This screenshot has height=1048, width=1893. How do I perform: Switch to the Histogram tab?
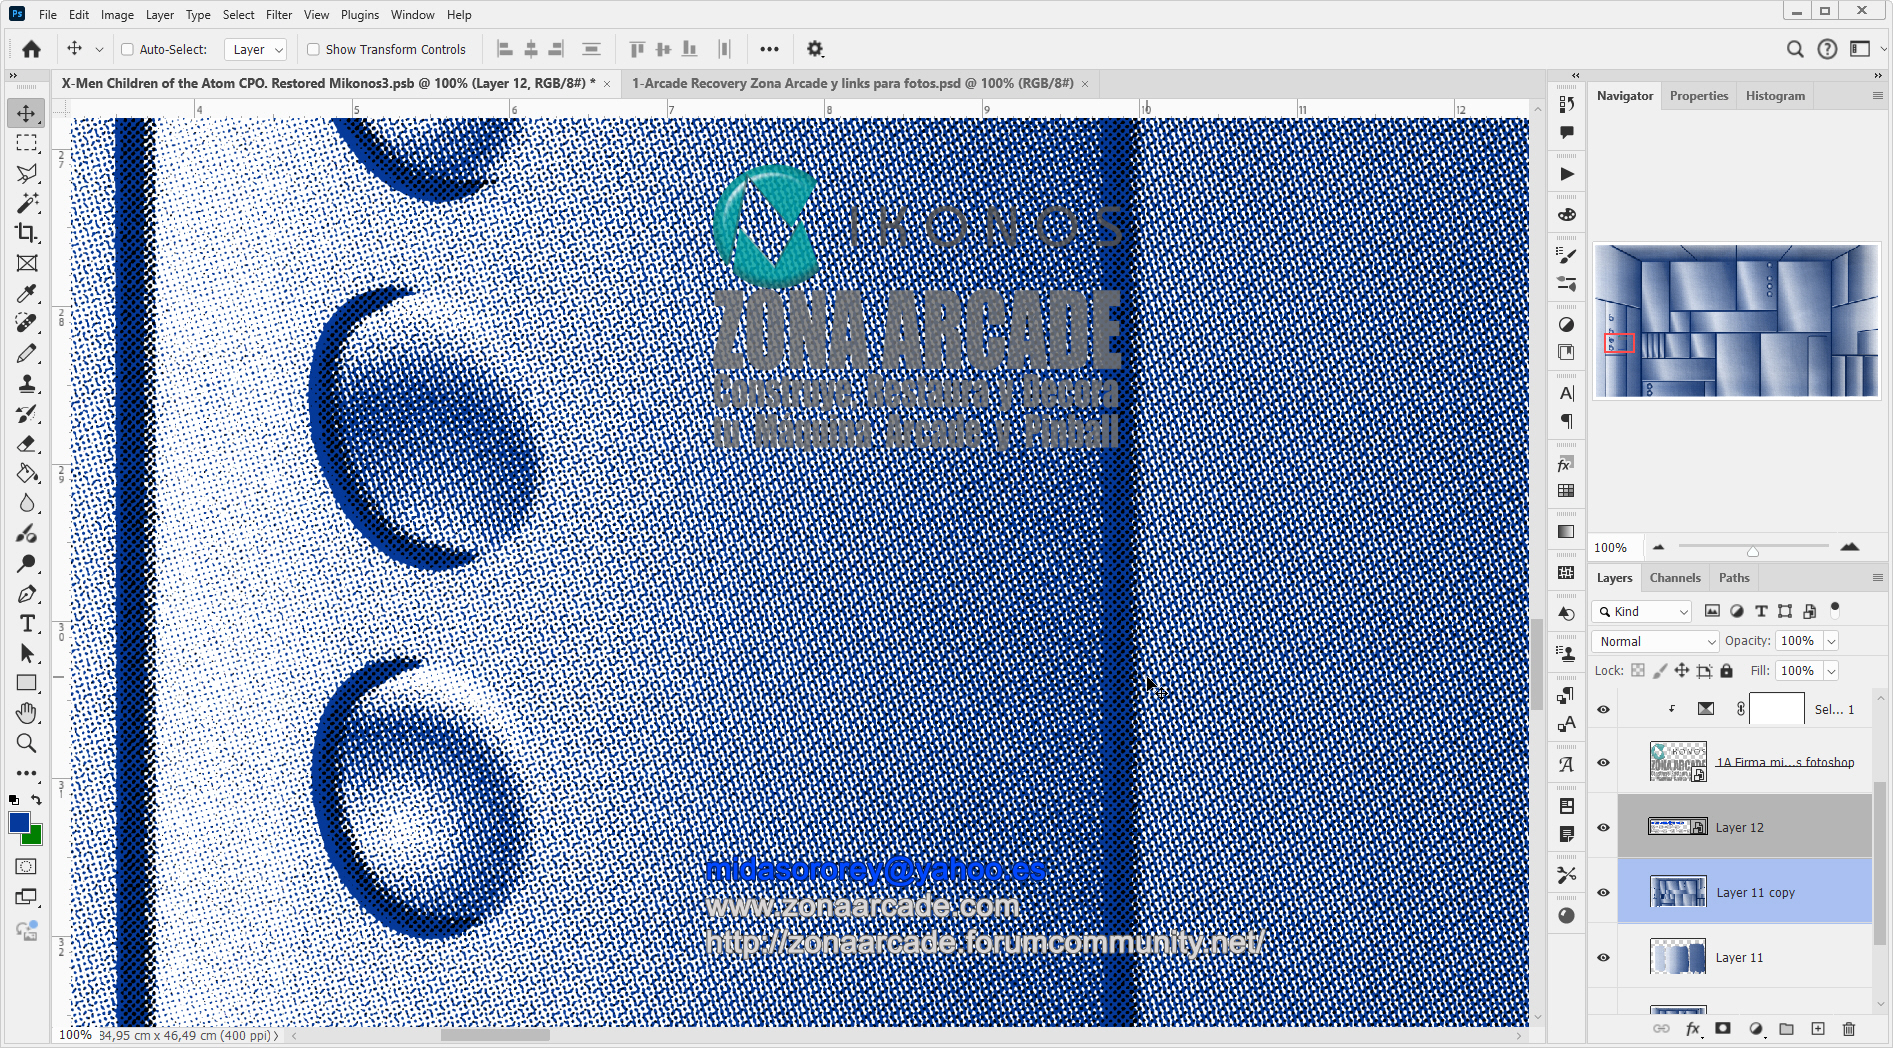point(1775,96)
